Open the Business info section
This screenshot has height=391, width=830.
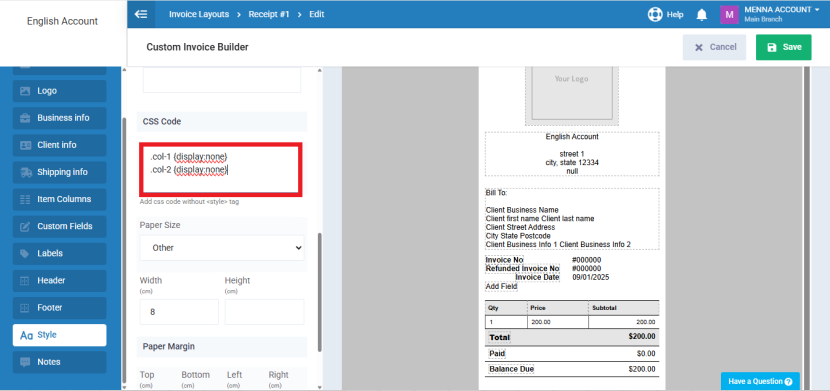[59, 118]
